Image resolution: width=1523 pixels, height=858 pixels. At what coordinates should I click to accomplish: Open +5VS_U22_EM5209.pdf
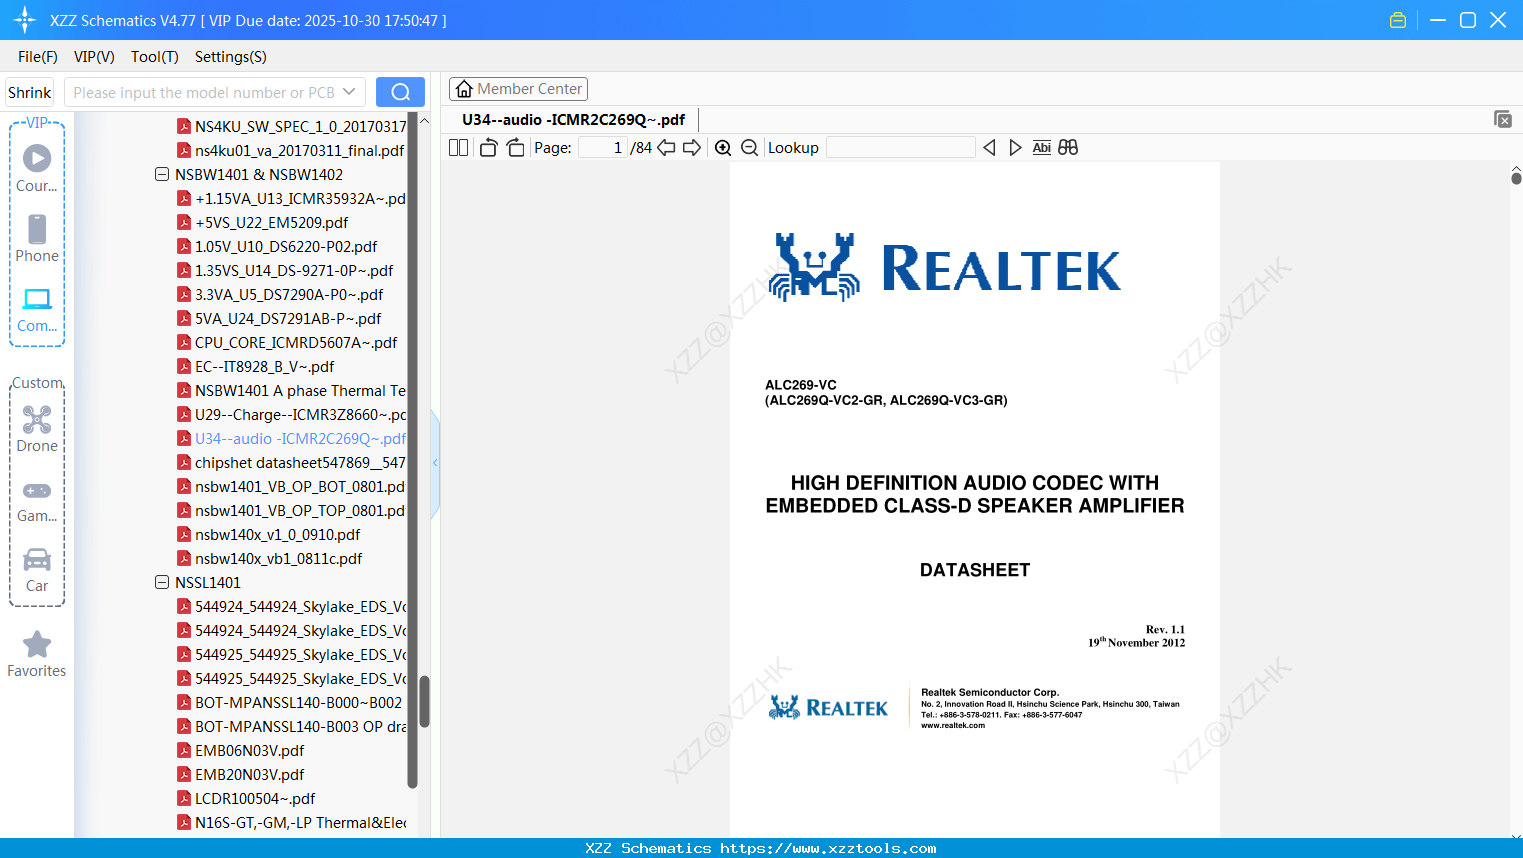(x=263, y=222)
